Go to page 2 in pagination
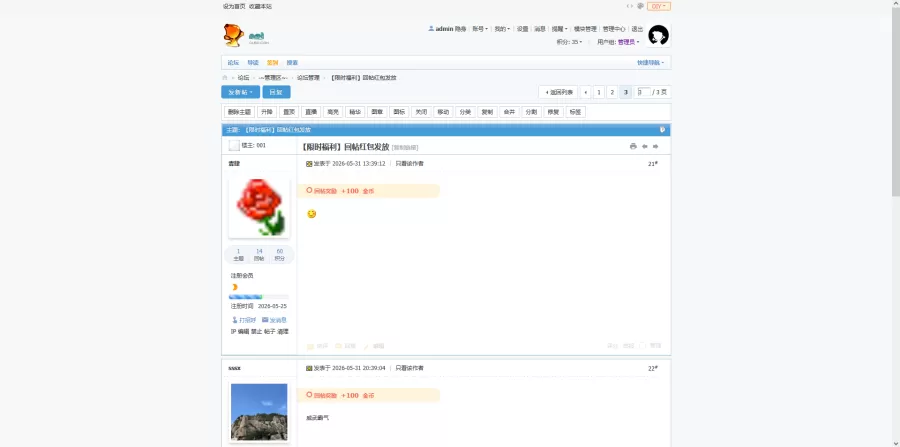Viewport: 900px width, 447px height. (x=612, y=92)
